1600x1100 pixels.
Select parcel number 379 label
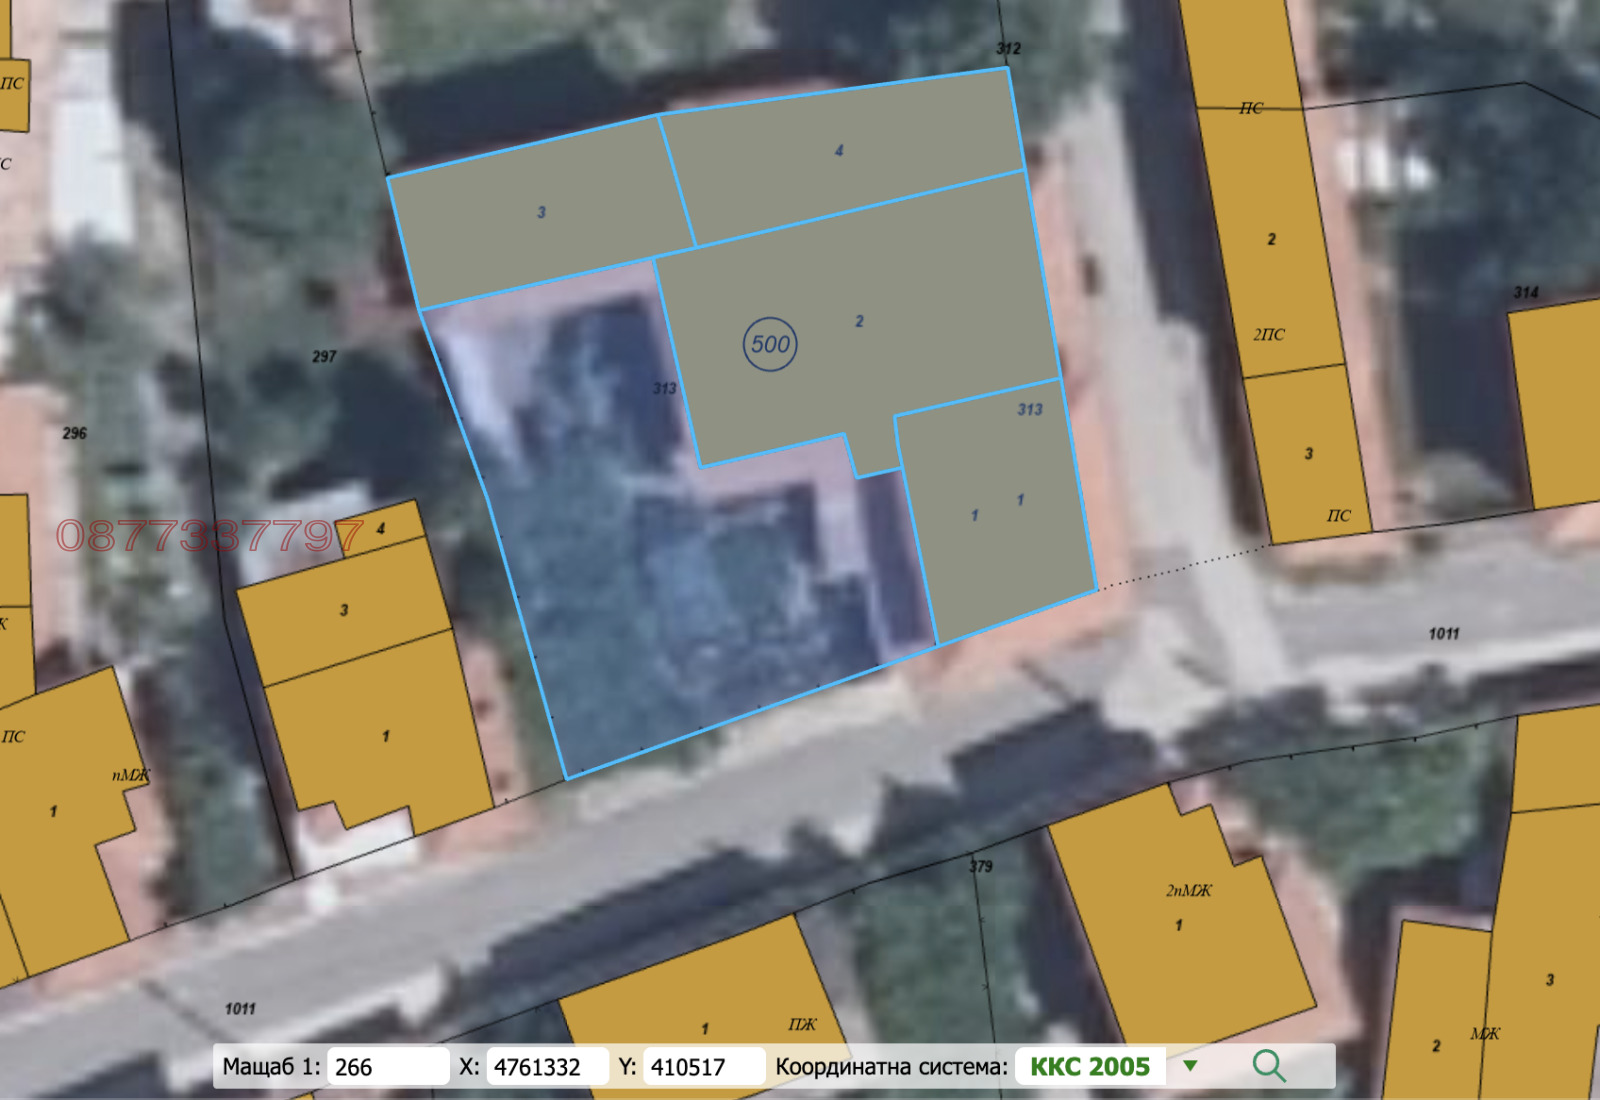point(980,866)
